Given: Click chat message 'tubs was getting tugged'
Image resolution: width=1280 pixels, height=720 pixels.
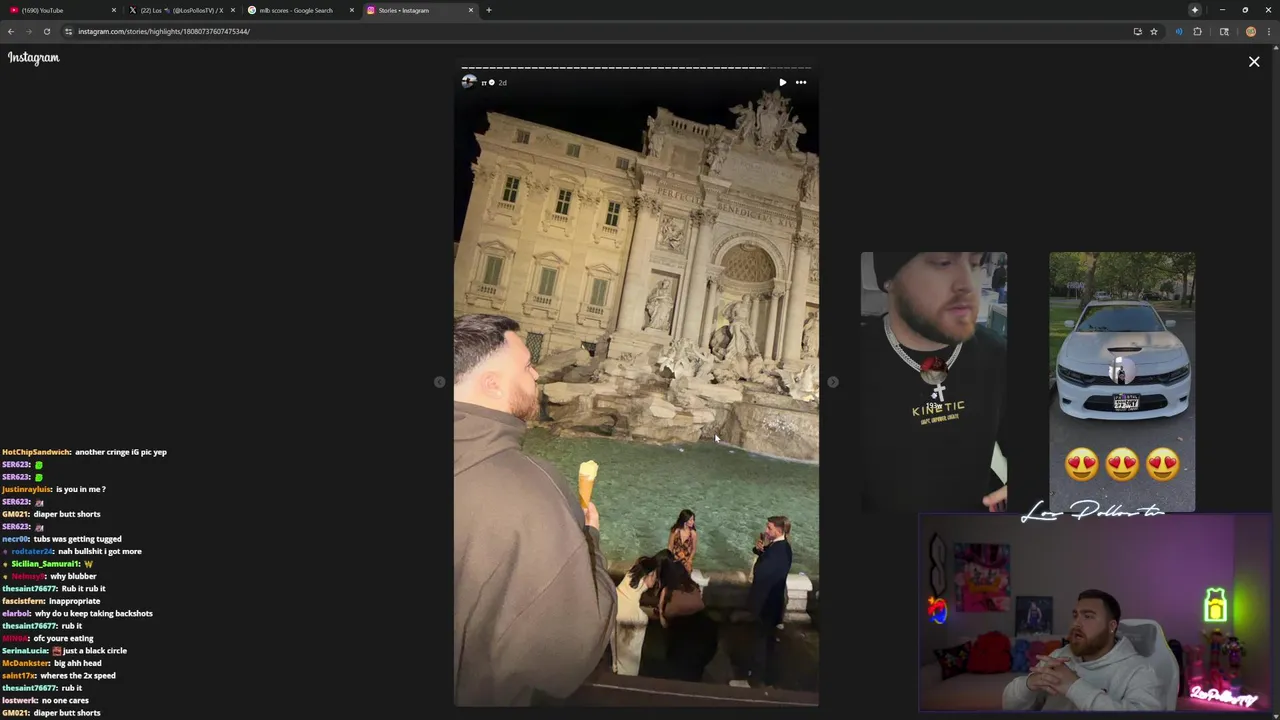Looking at the screenshot, I should pos(78,539).
